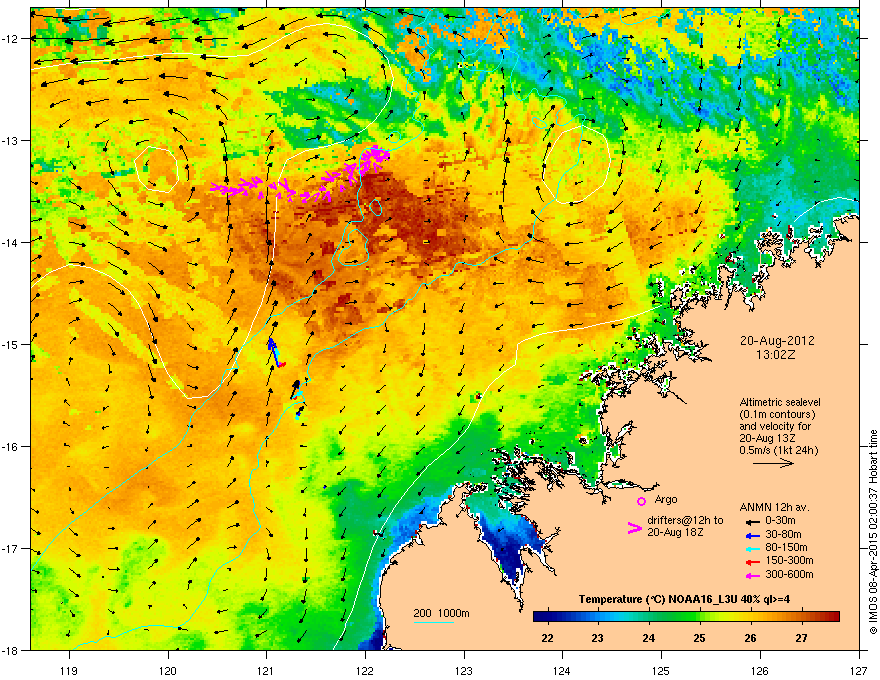Click the black 0-30m legend arrow

(753, 522)
